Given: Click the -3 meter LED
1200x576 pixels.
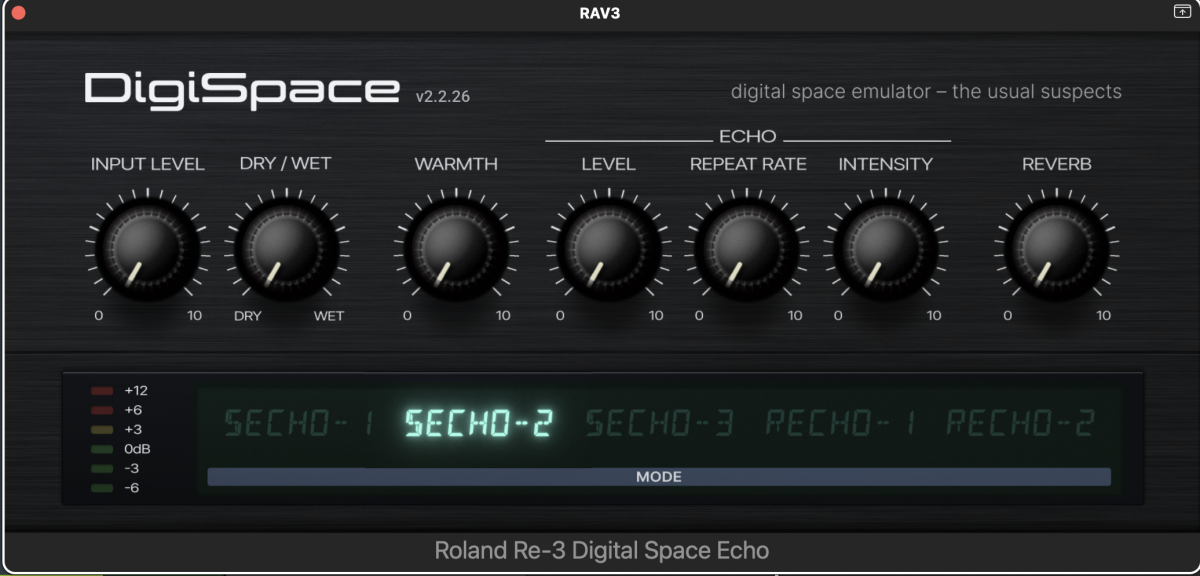Looking at the screenshot, I should click(102, 469).
